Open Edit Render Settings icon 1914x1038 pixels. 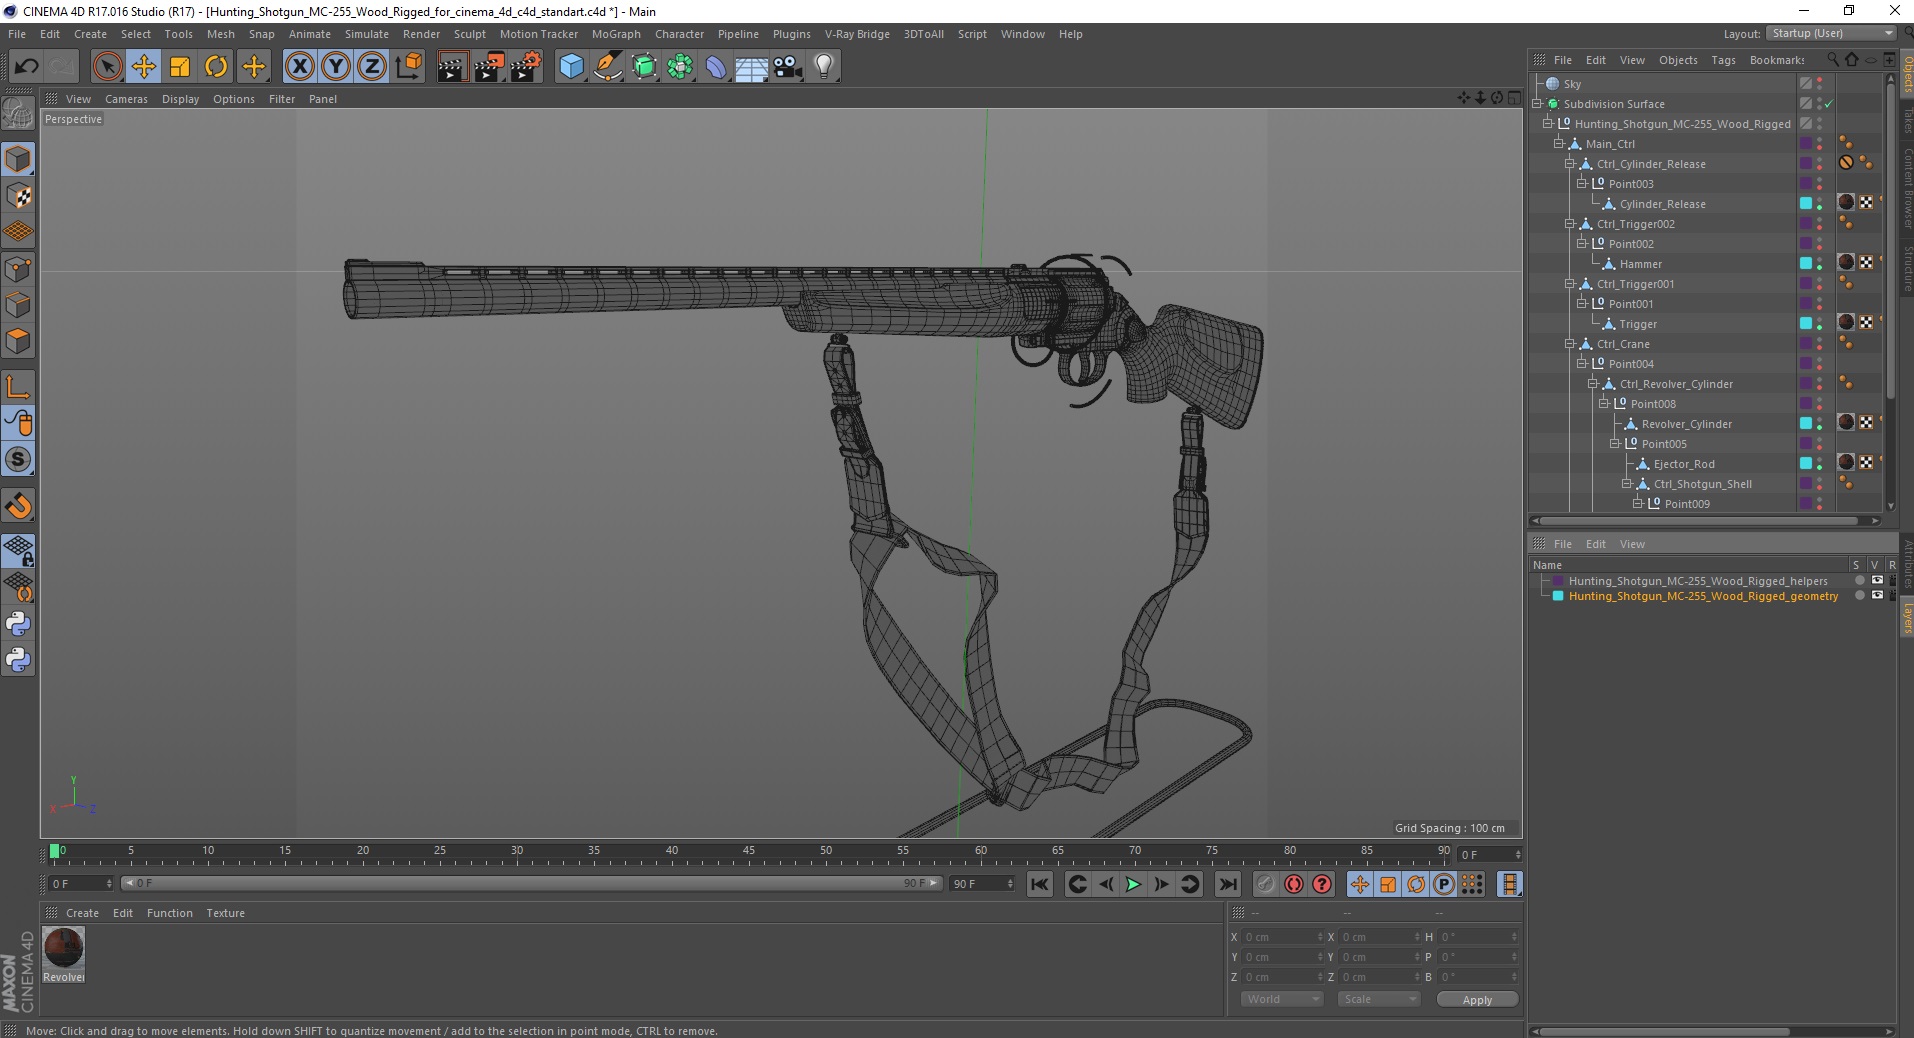click(x=525, y=67)
